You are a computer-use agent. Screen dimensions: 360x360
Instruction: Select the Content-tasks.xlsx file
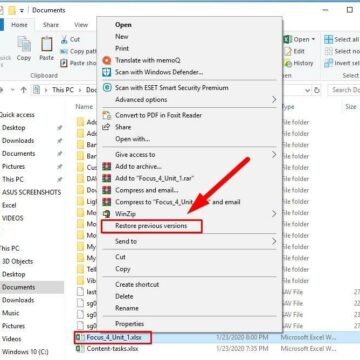pos(112,349)
